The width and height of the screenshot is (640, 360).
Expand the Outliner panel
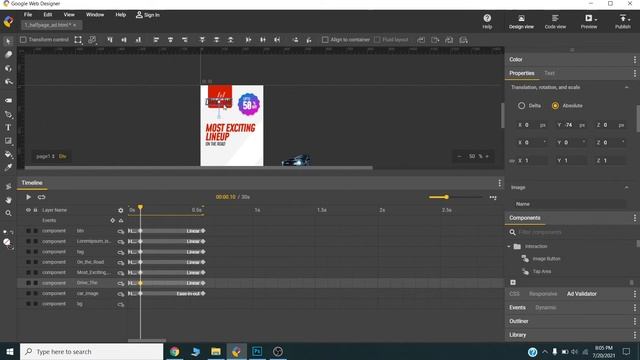coord(518,321)
